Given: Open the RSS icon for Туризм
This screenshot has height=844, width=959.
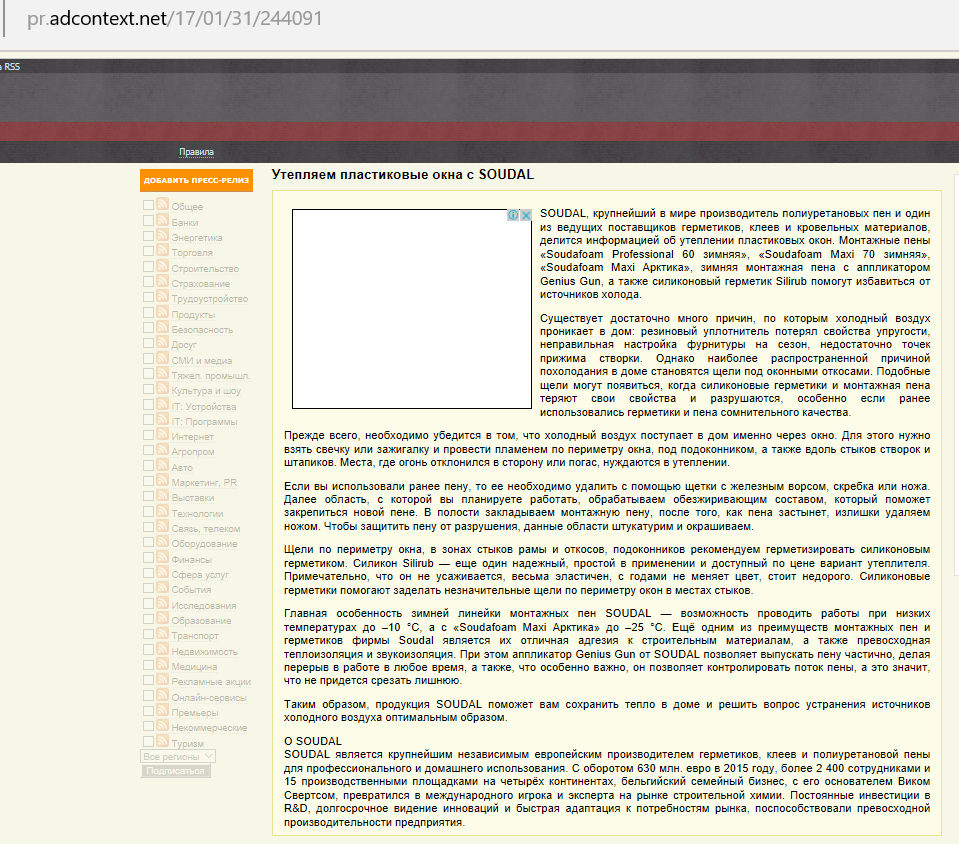Looking at the screenshot, I should pos(162,741).
